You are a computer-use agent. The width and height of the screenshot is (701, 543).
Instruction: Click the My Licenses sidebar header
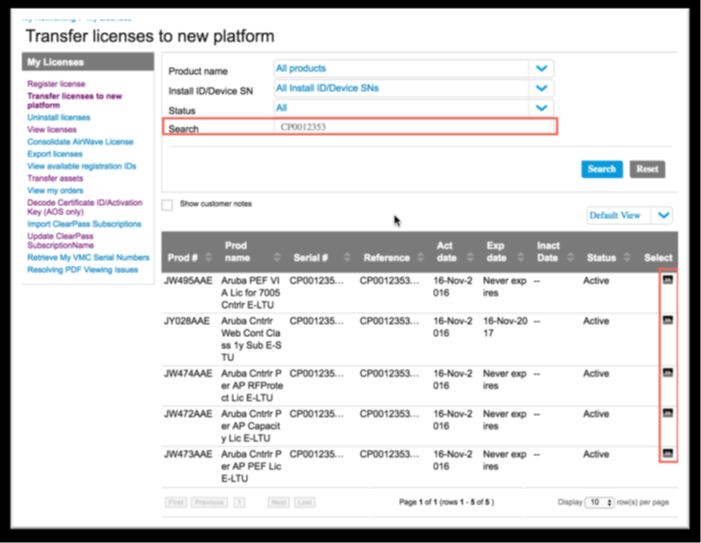coord(88,62)
